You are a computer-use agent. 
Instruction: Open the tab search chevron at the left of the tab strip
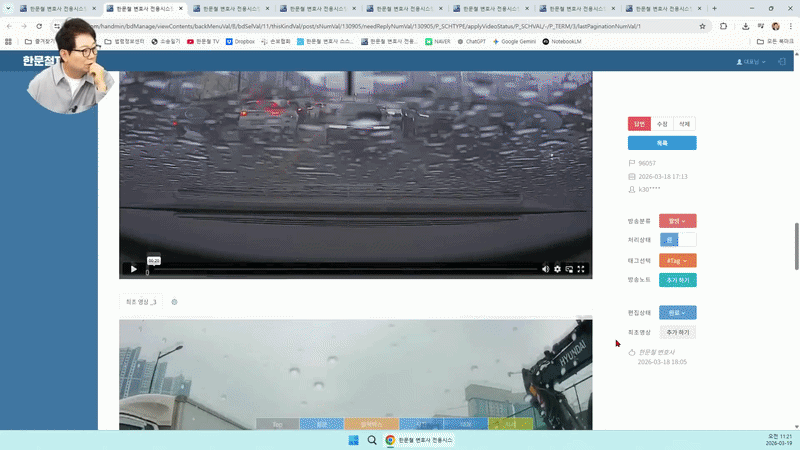point(8,9)
